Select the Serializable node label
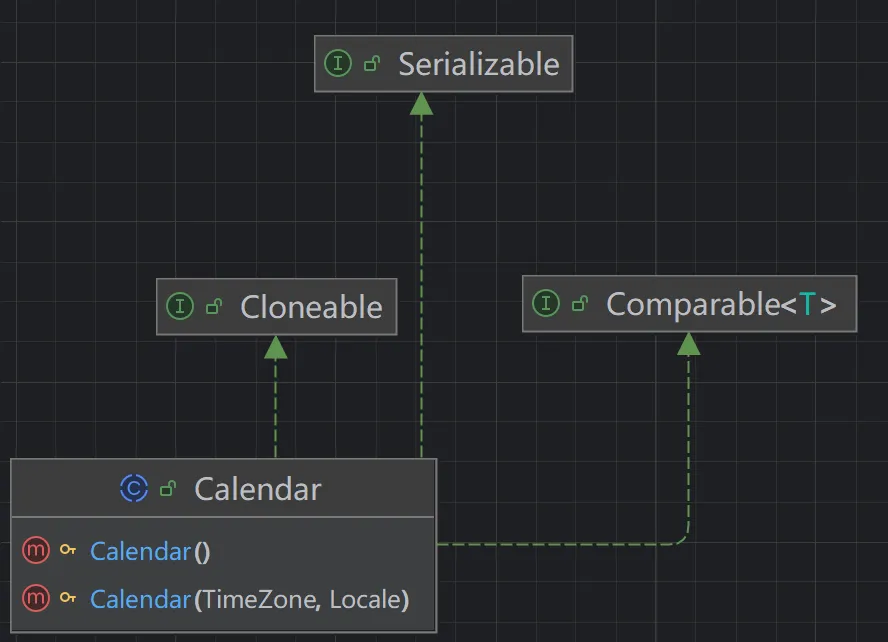The image size is (888, 642). tap(478, 64)
